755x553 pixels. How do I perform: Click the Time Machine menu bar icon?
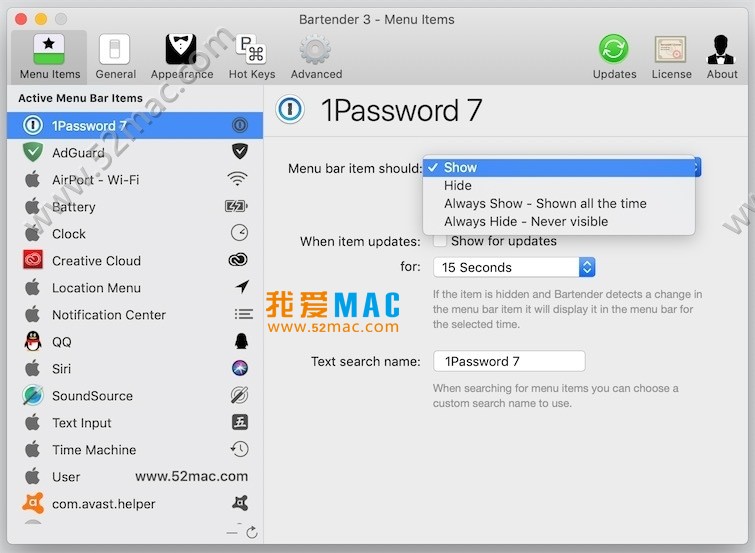tap(239, 449)
